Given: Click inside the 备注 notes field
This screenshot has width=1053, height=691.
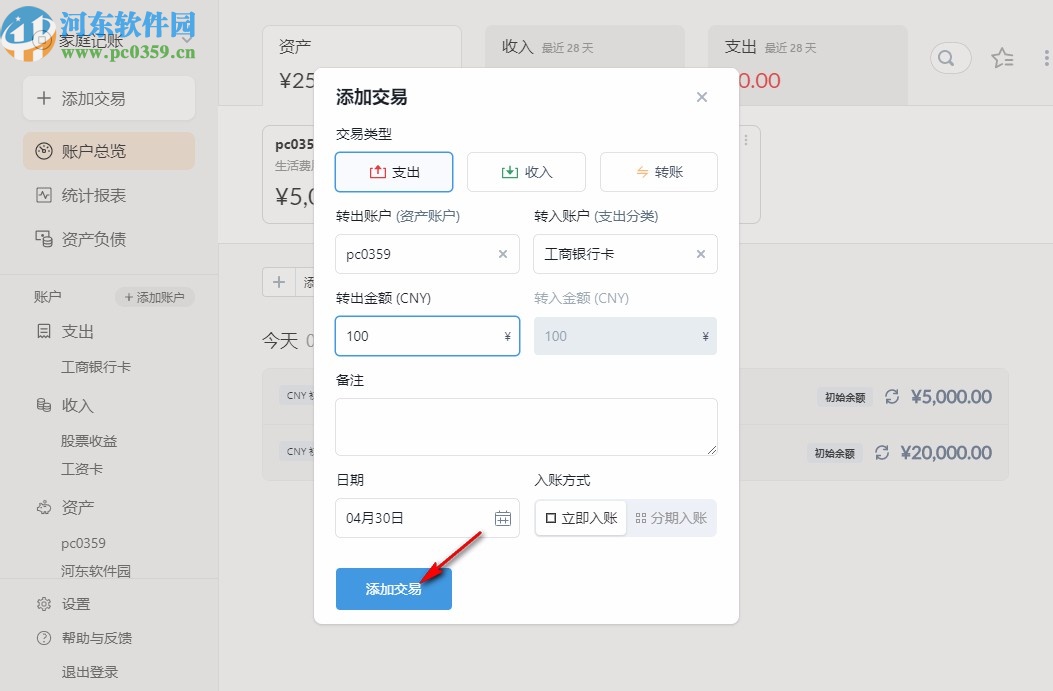Looking at the screenshot, I should (526, 426).
